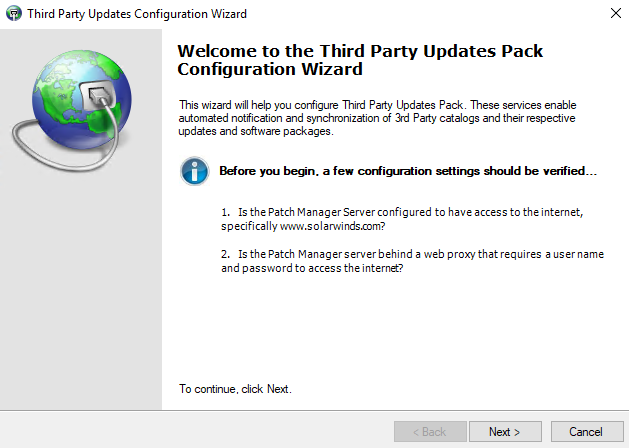This screenshot has height=448, width=629.
Task: Click the Next button
Action: (x=504, y=432)
